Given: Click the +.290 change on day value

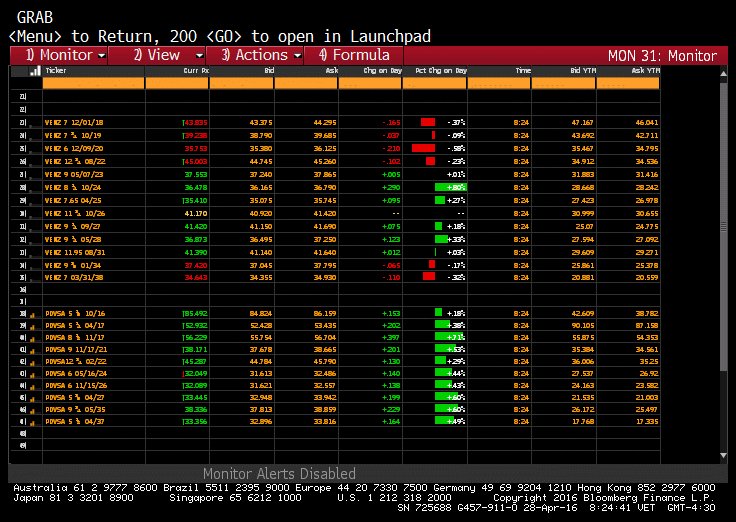Looking at the screenshot, I should (391, 187).
